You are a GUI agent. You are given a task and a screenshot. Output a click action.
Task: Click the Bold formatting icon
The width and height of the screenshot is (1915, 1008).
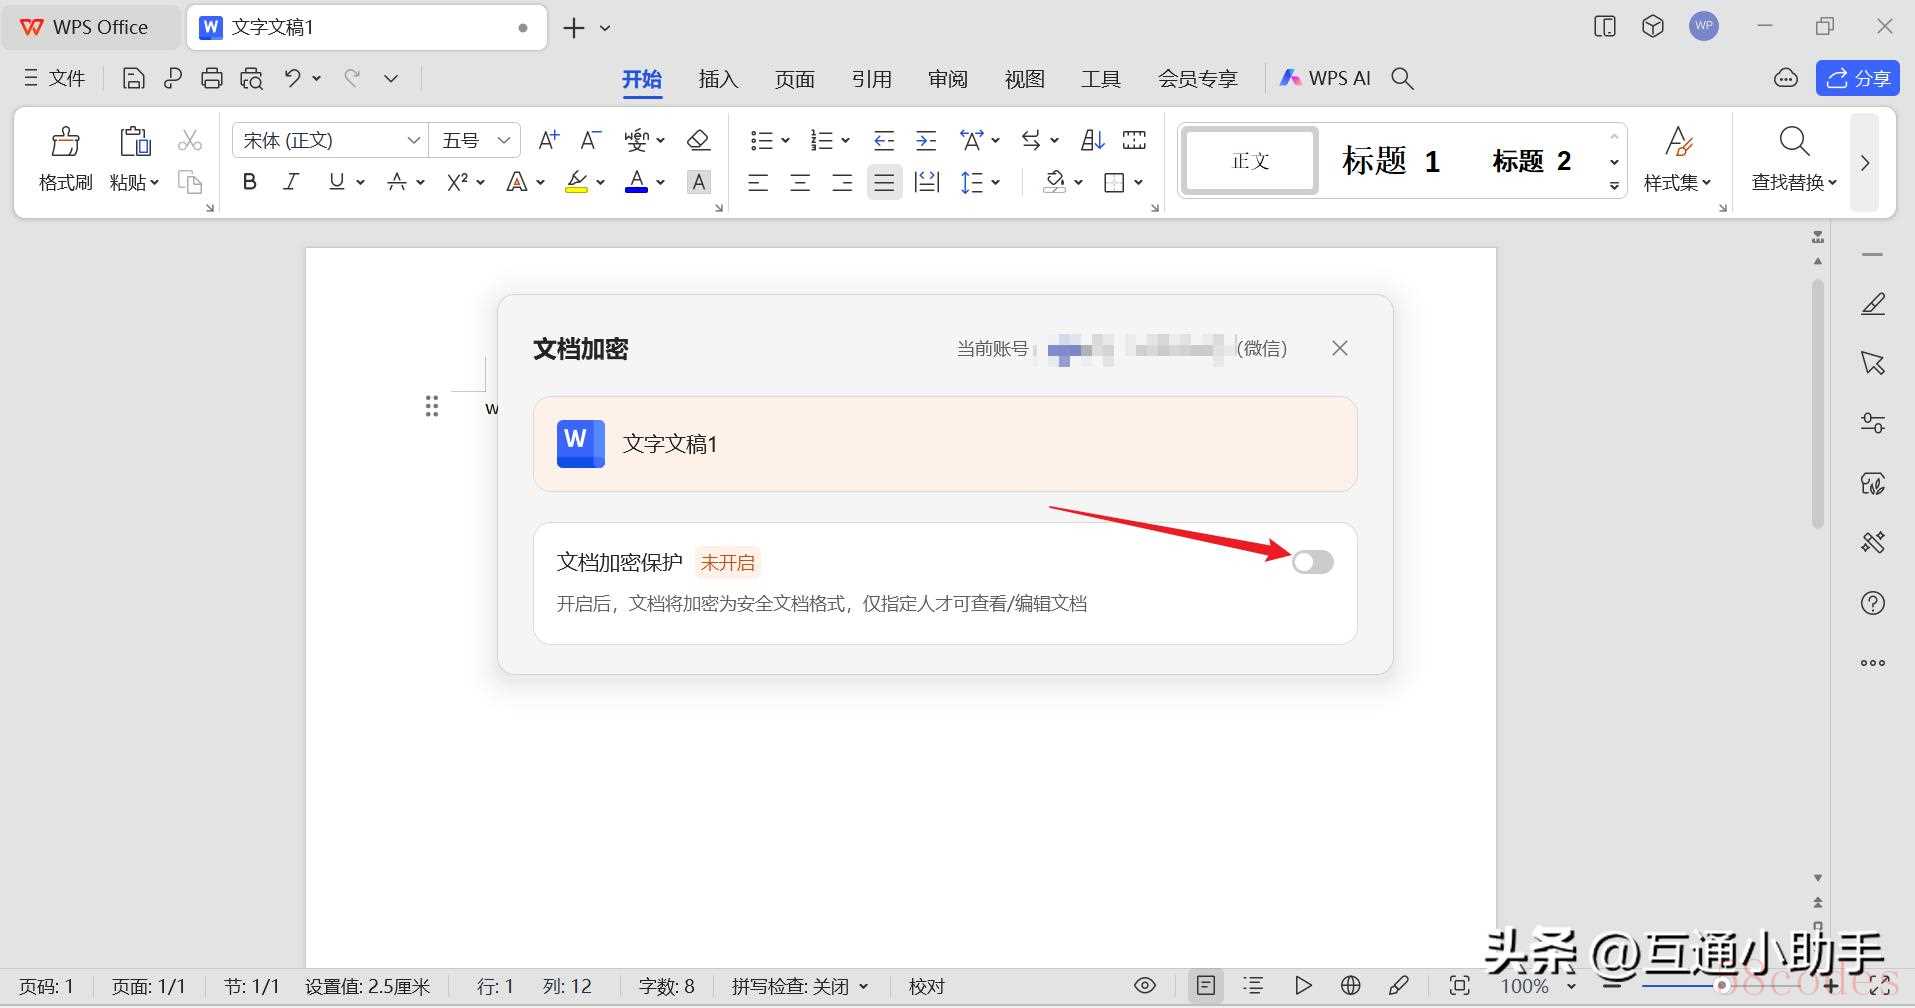point(250,182)
